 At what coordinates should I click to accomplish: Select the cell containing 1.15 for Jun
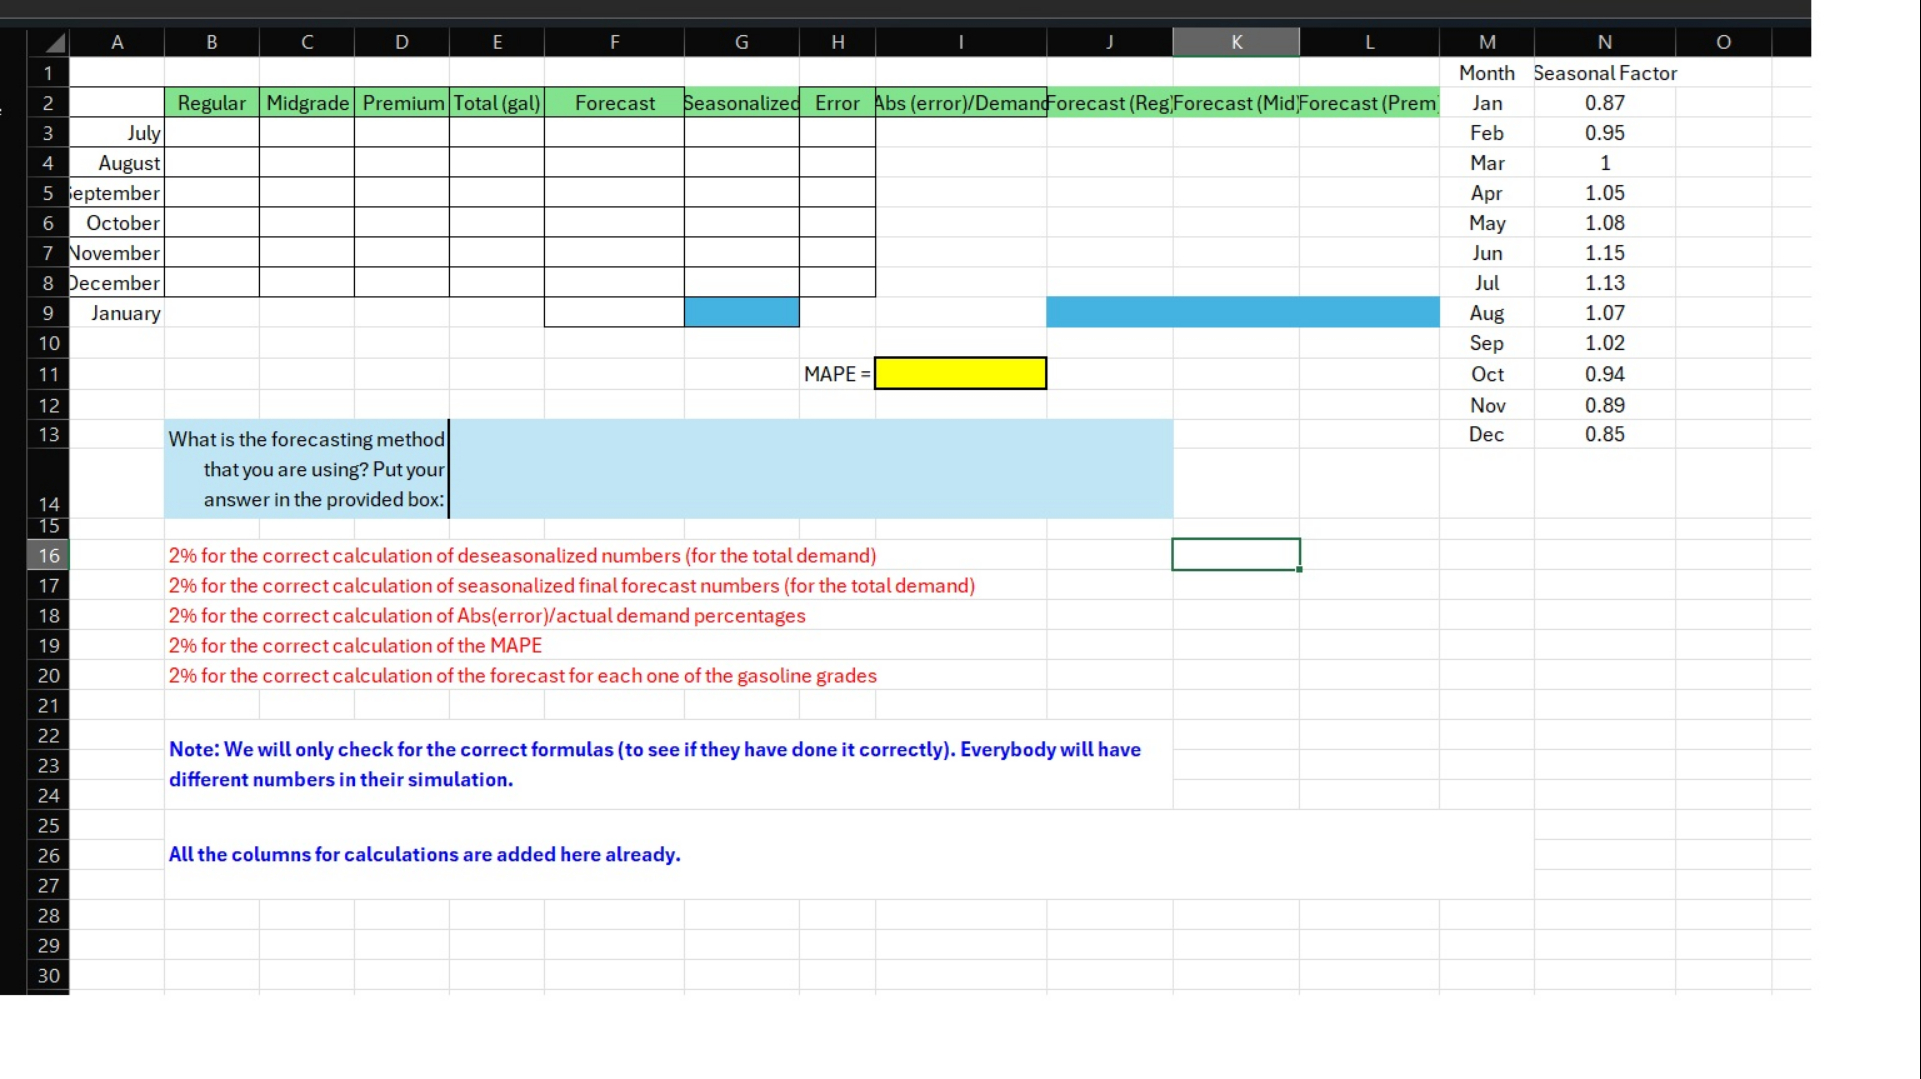pyautogui.click(x=1604, y=253)
